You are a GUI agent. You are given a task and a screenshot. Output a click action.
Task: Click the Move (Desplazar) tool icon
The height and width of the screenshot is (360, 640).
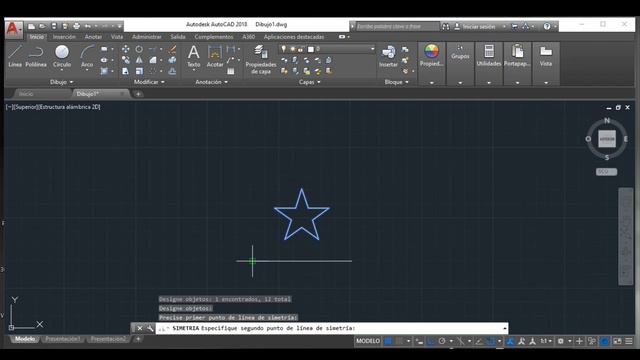[x=125, y=49]
